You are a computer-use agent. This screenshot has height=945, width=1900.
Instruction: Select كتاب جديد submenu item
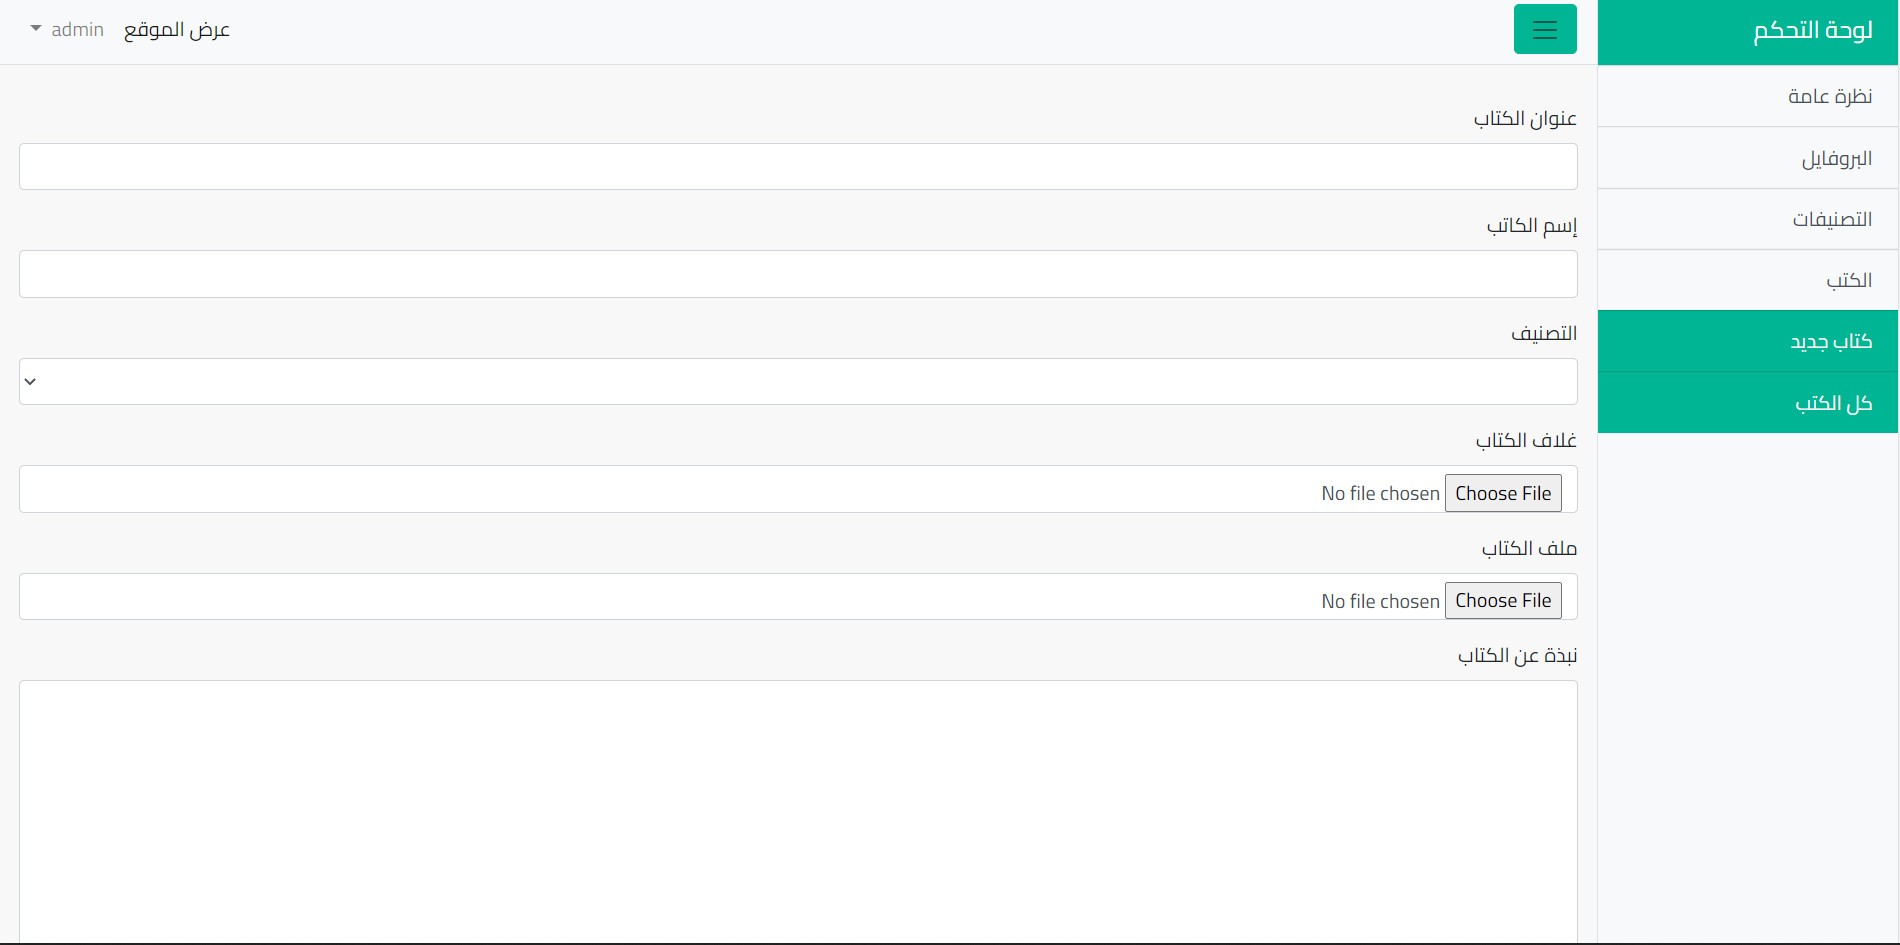[1830, 342]
